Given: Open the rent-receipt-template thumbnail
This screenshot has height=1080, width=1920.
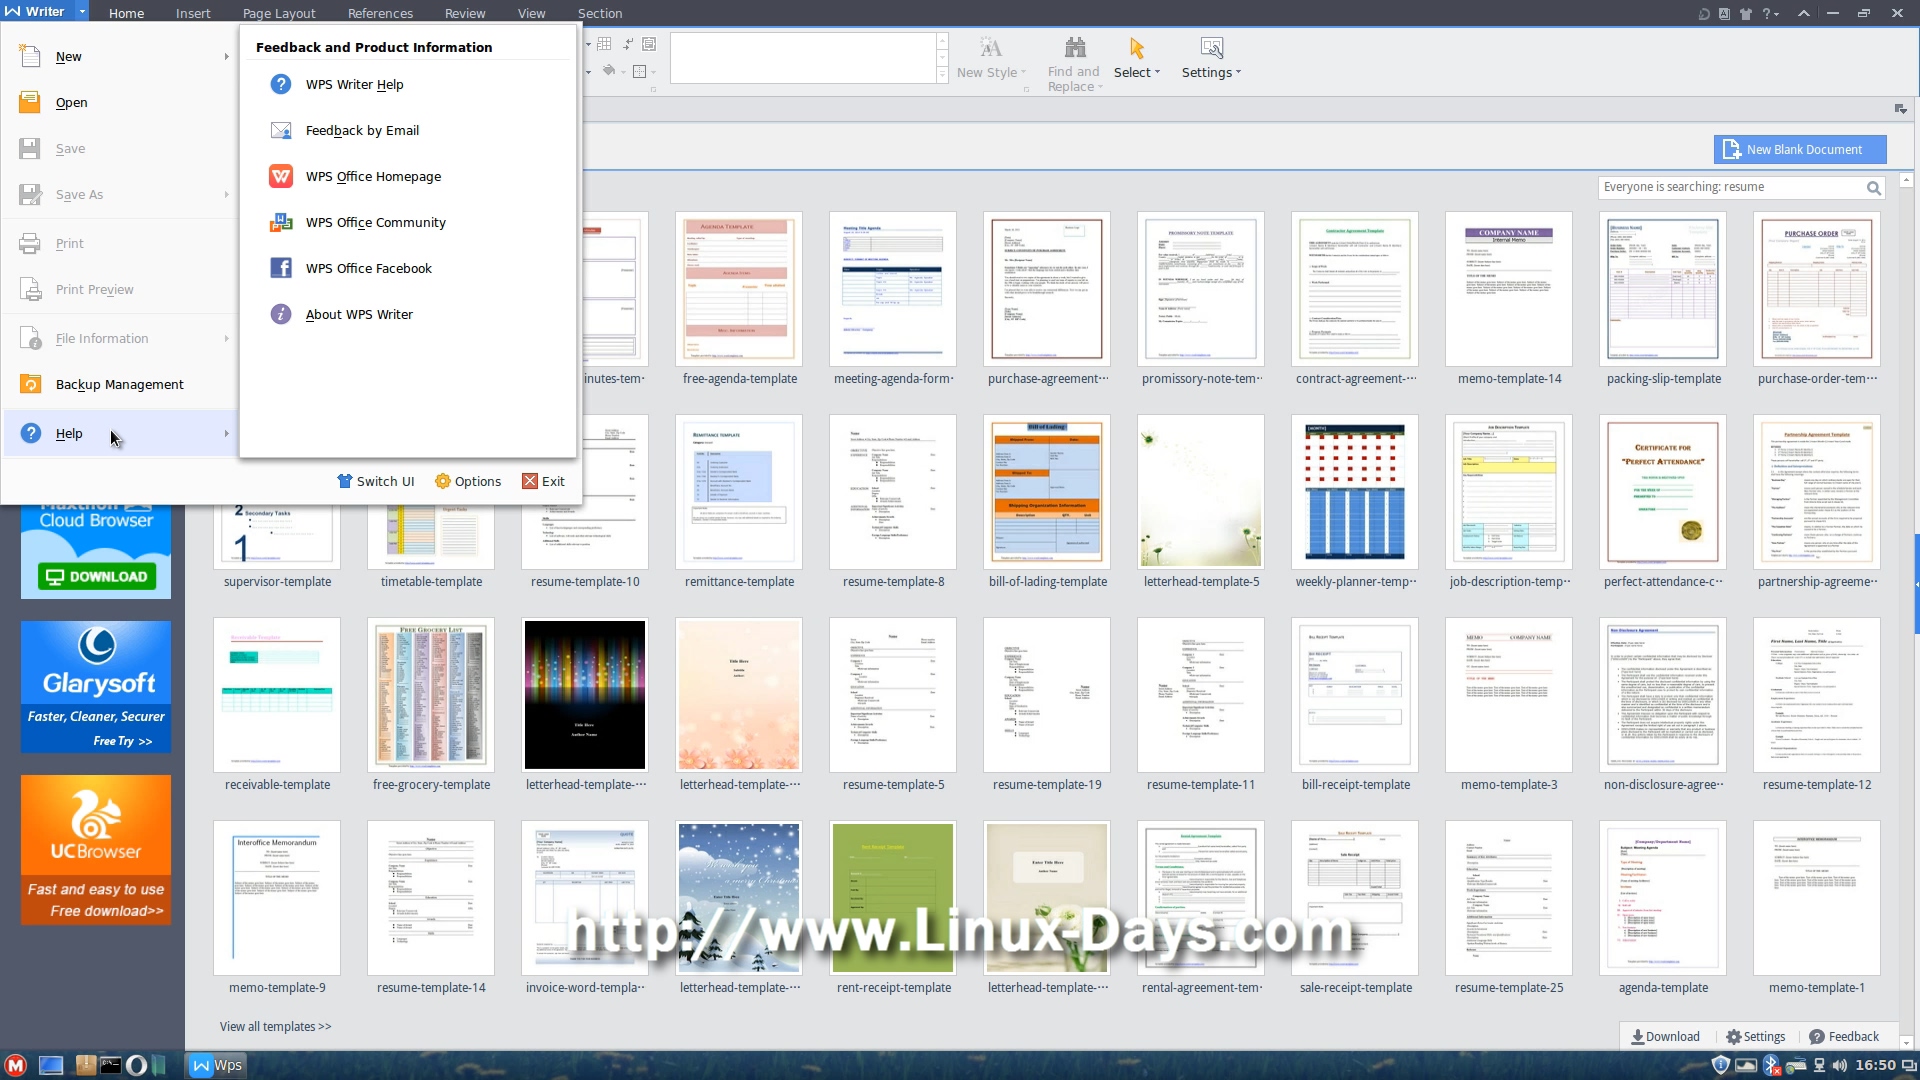Looking at the screenshot, I should (893, 898).
